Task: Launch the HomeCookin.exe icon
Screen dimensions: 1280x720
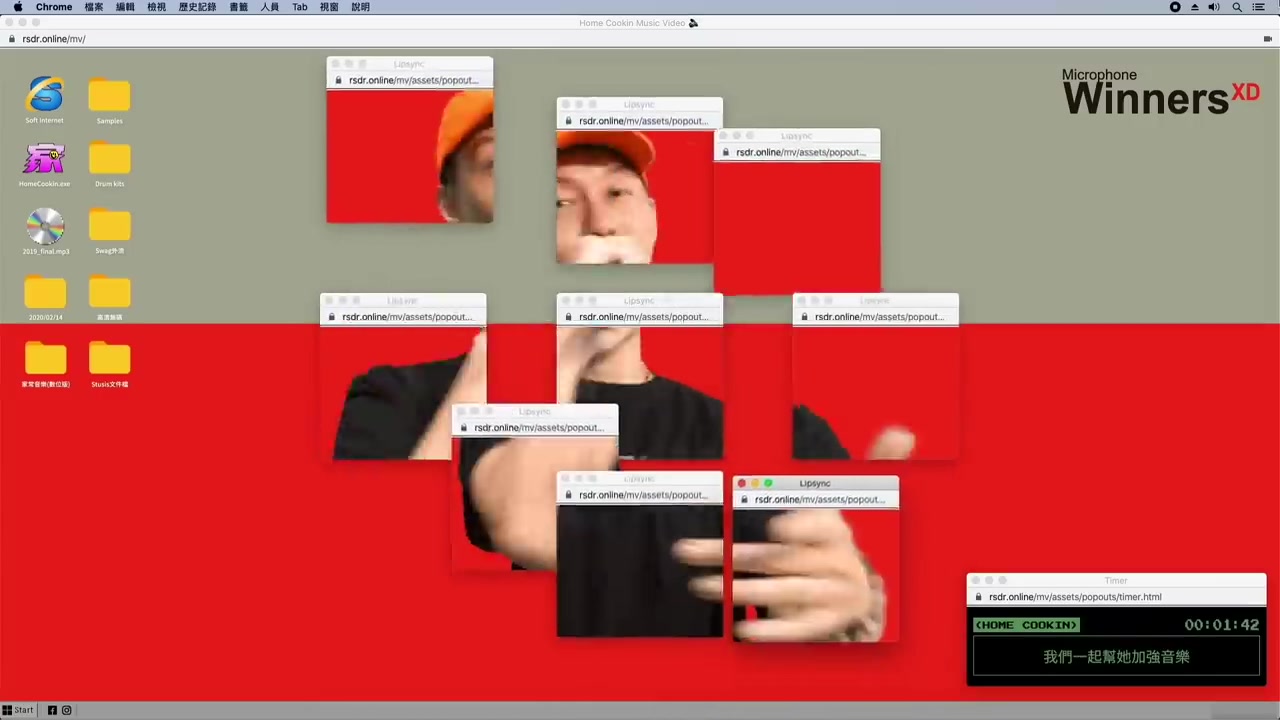Action: coord(45,165)
